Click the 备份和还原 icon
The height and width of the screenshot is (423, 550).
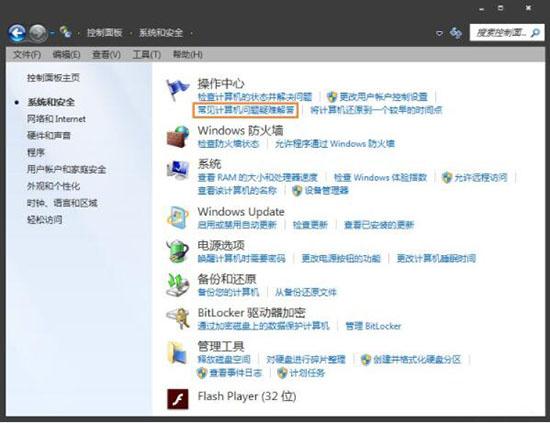tap(177, 285)
